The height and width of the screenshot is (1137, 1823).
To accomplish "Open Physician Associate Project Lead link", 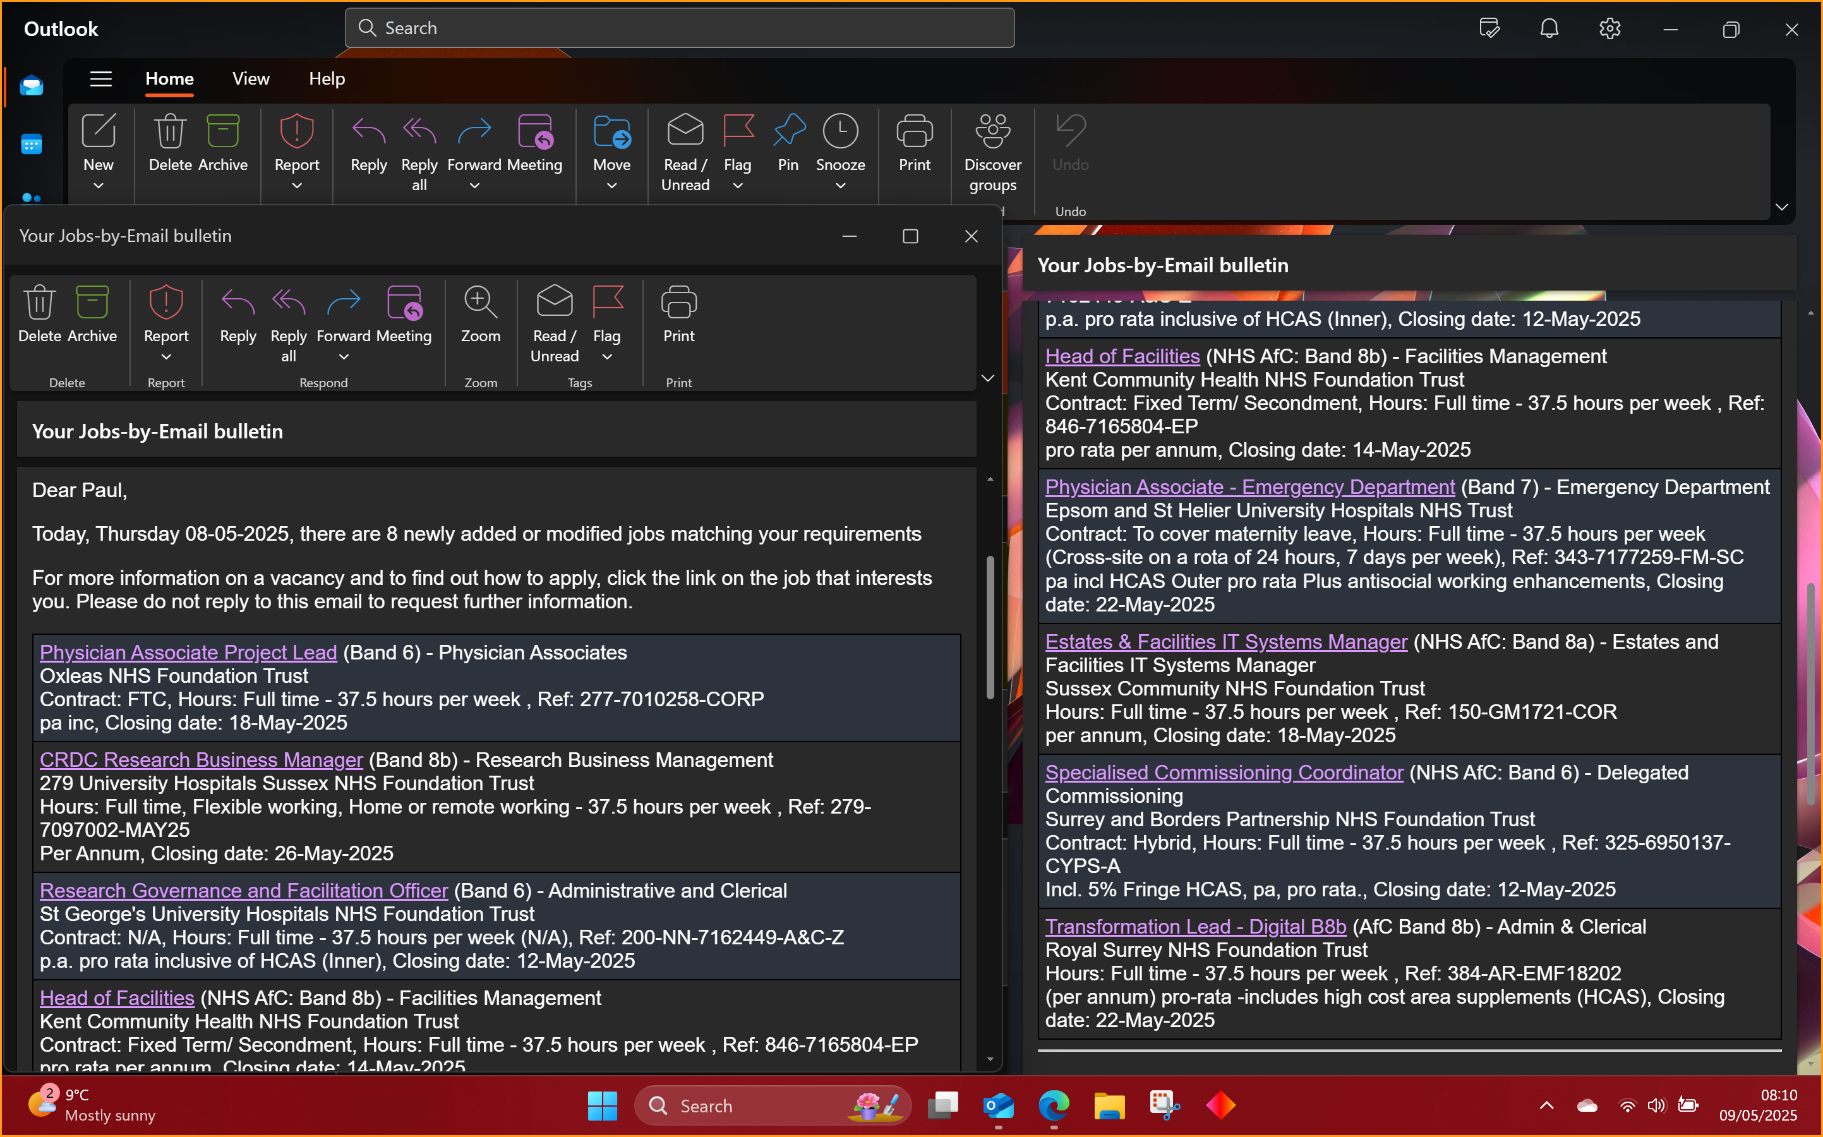I will click(x=188, y=653).
